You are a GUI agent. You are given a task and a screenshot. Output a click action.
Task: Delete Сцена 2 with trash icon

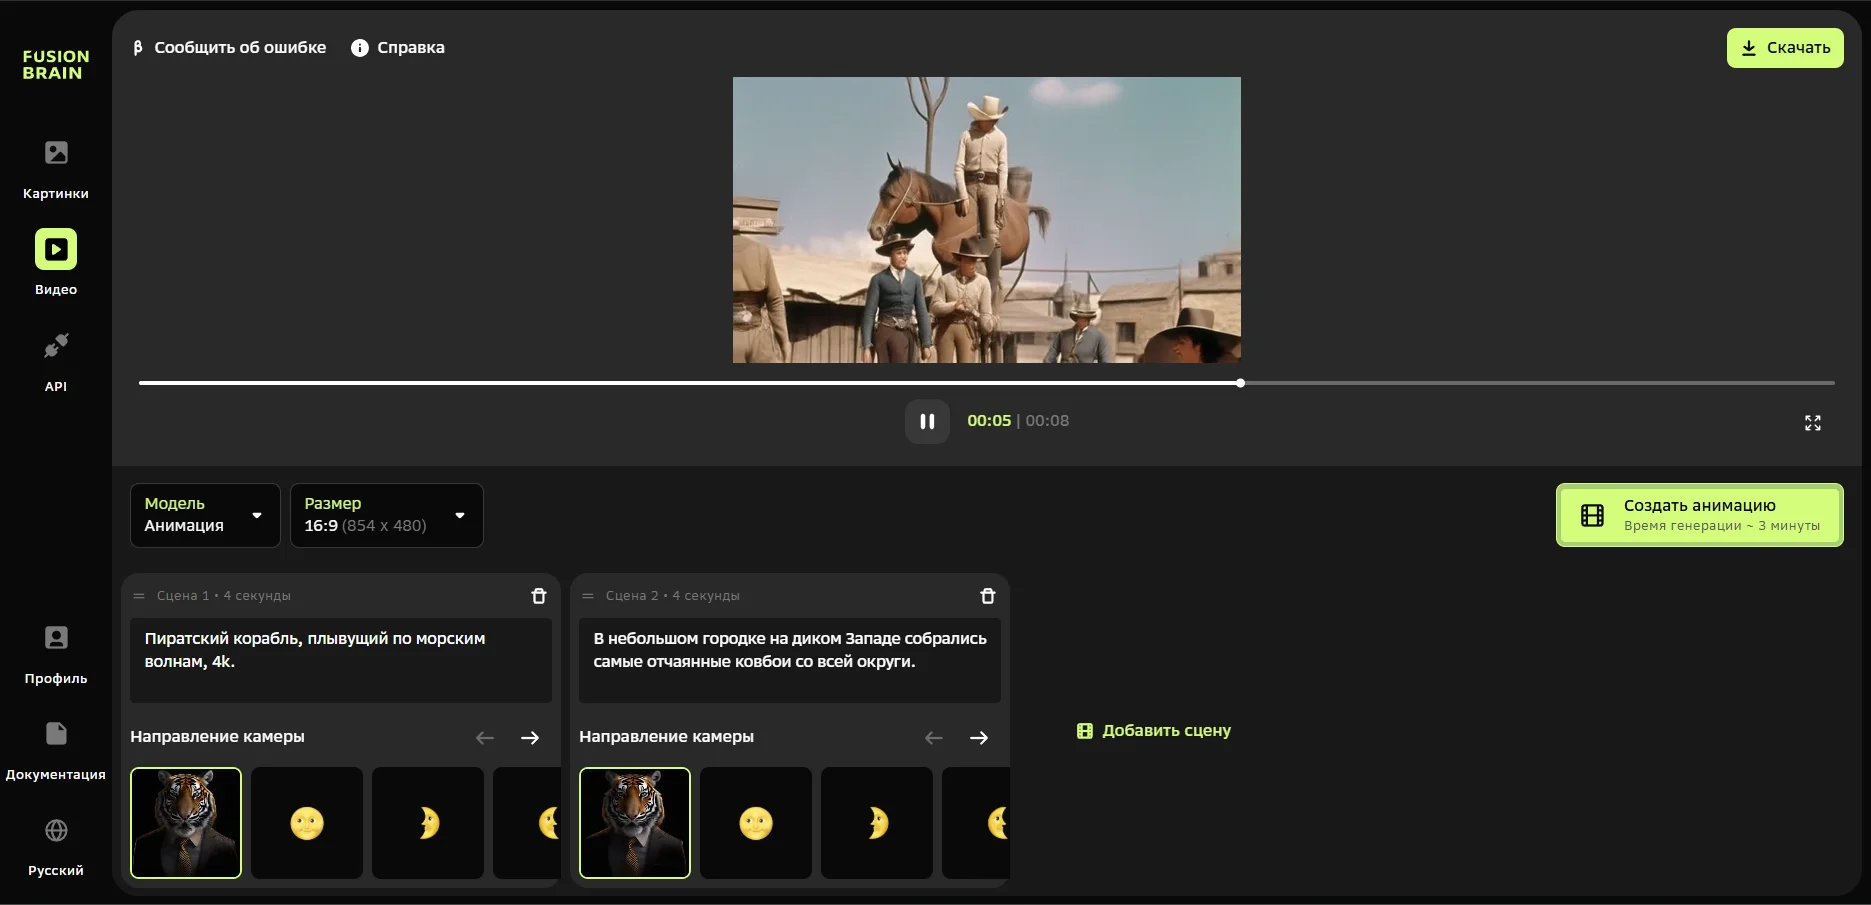click(987, 596)
